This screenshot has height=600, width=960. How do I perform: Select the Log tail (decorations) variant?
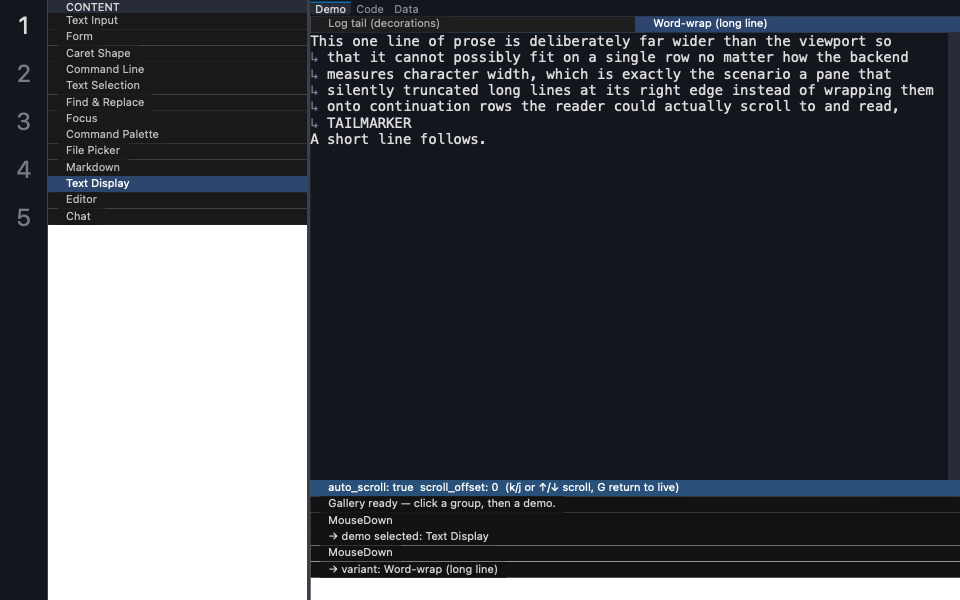[x=473, y=24]
